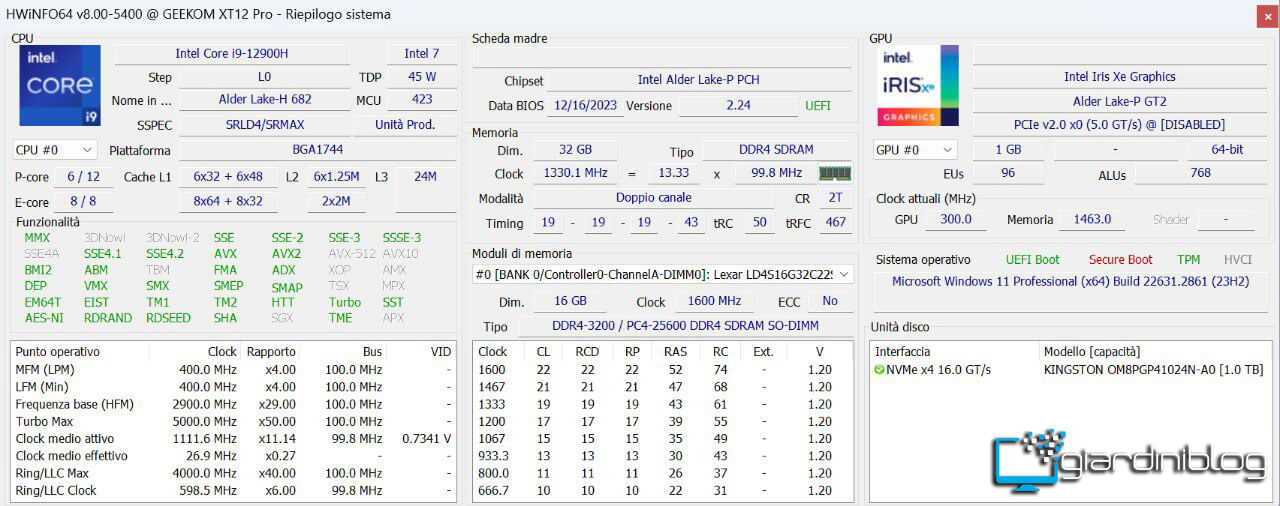This screenshot has height=506, width=1280.
Task: Click the green UEFI label
Action: pyautogui.click(x=817, y=105)
